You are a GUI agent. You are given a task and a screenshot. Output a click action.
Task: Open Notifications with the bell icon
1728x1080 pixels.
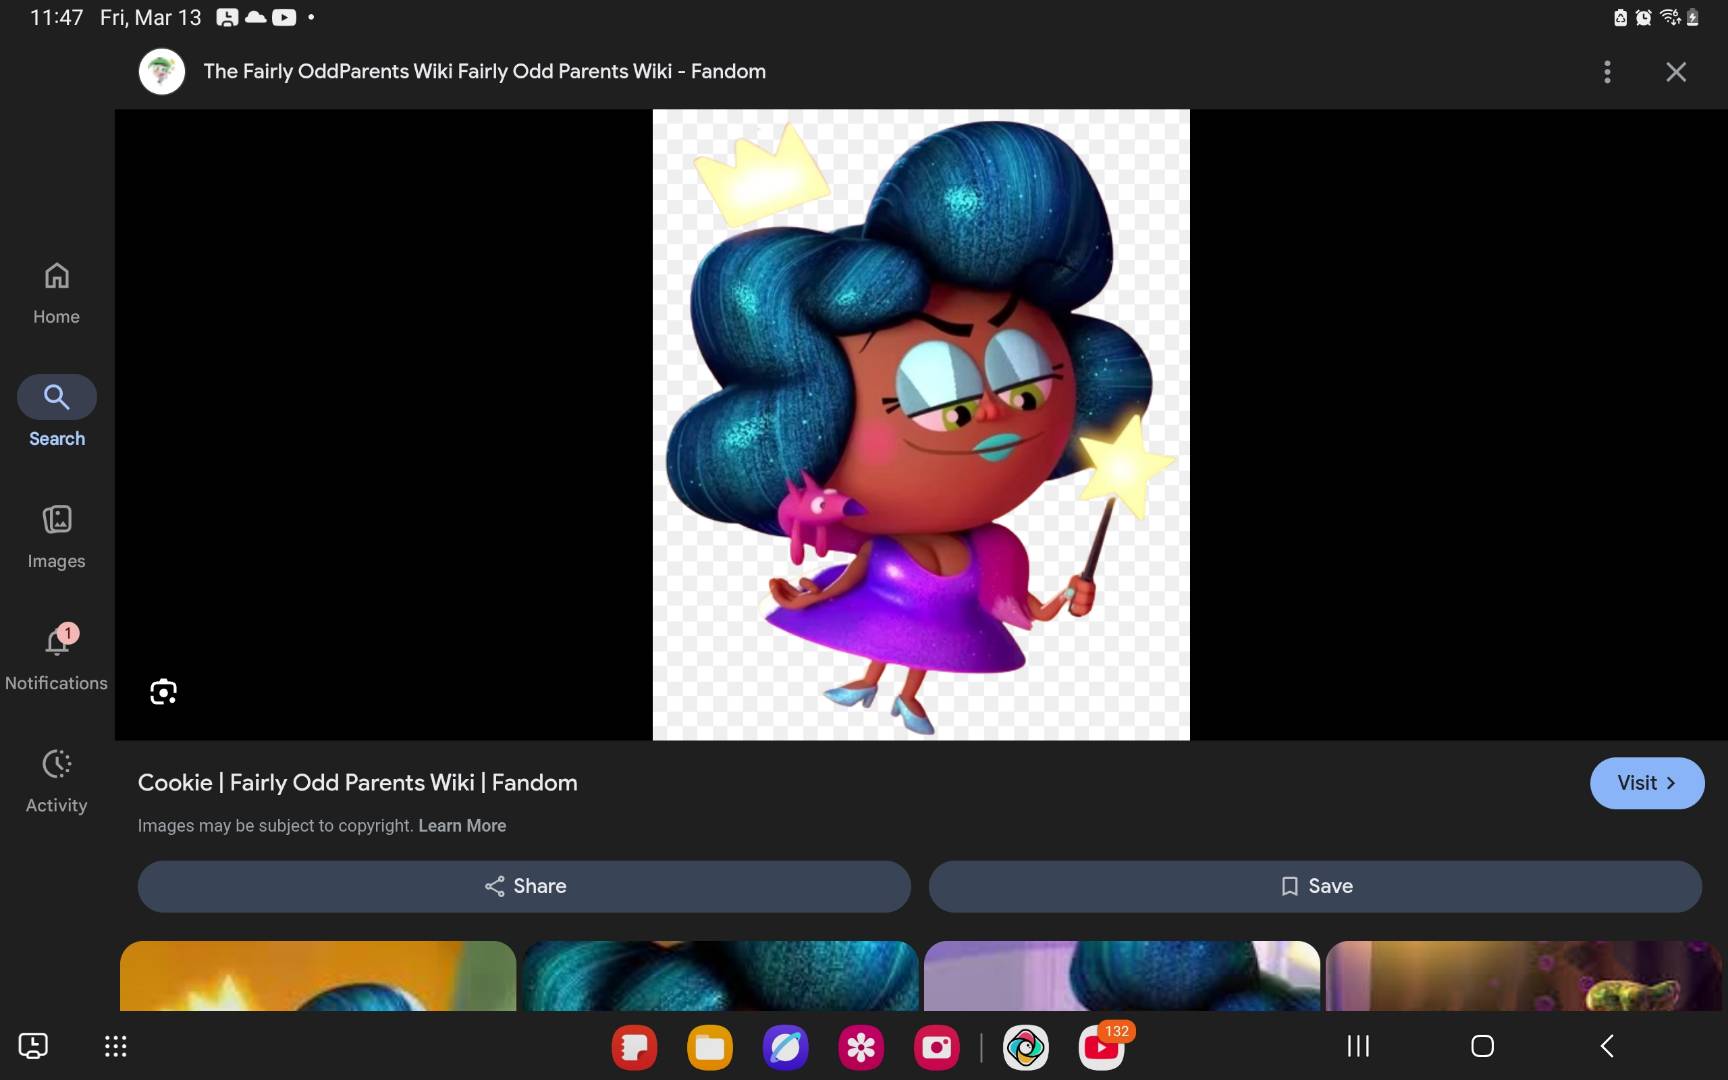pos(56,658)
